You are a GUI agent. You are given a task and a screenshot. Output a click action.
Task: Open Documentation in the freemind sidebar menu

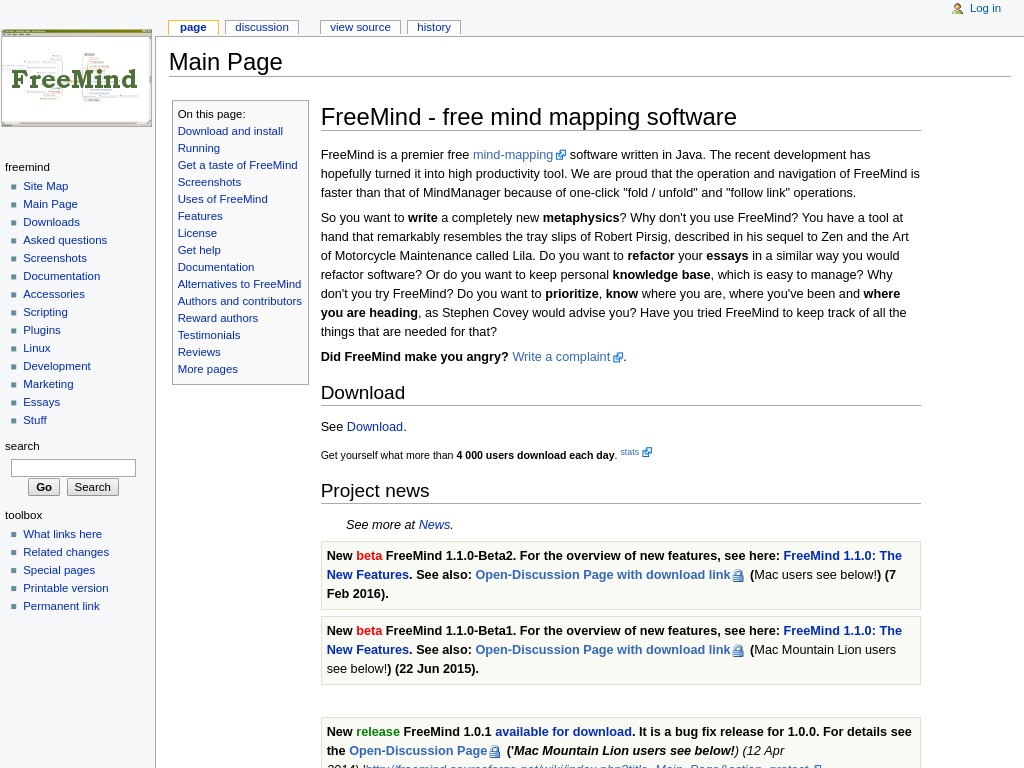(x=62, y=276)
